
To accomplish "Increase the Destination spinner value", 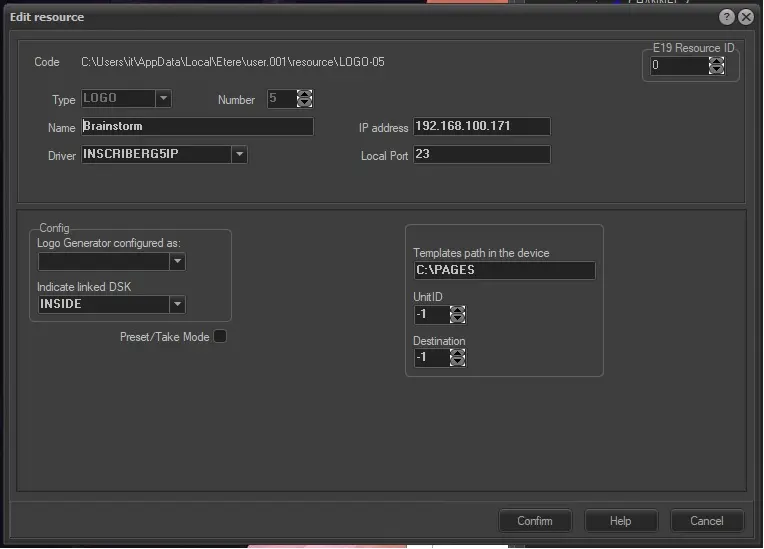I will point(457,353).
